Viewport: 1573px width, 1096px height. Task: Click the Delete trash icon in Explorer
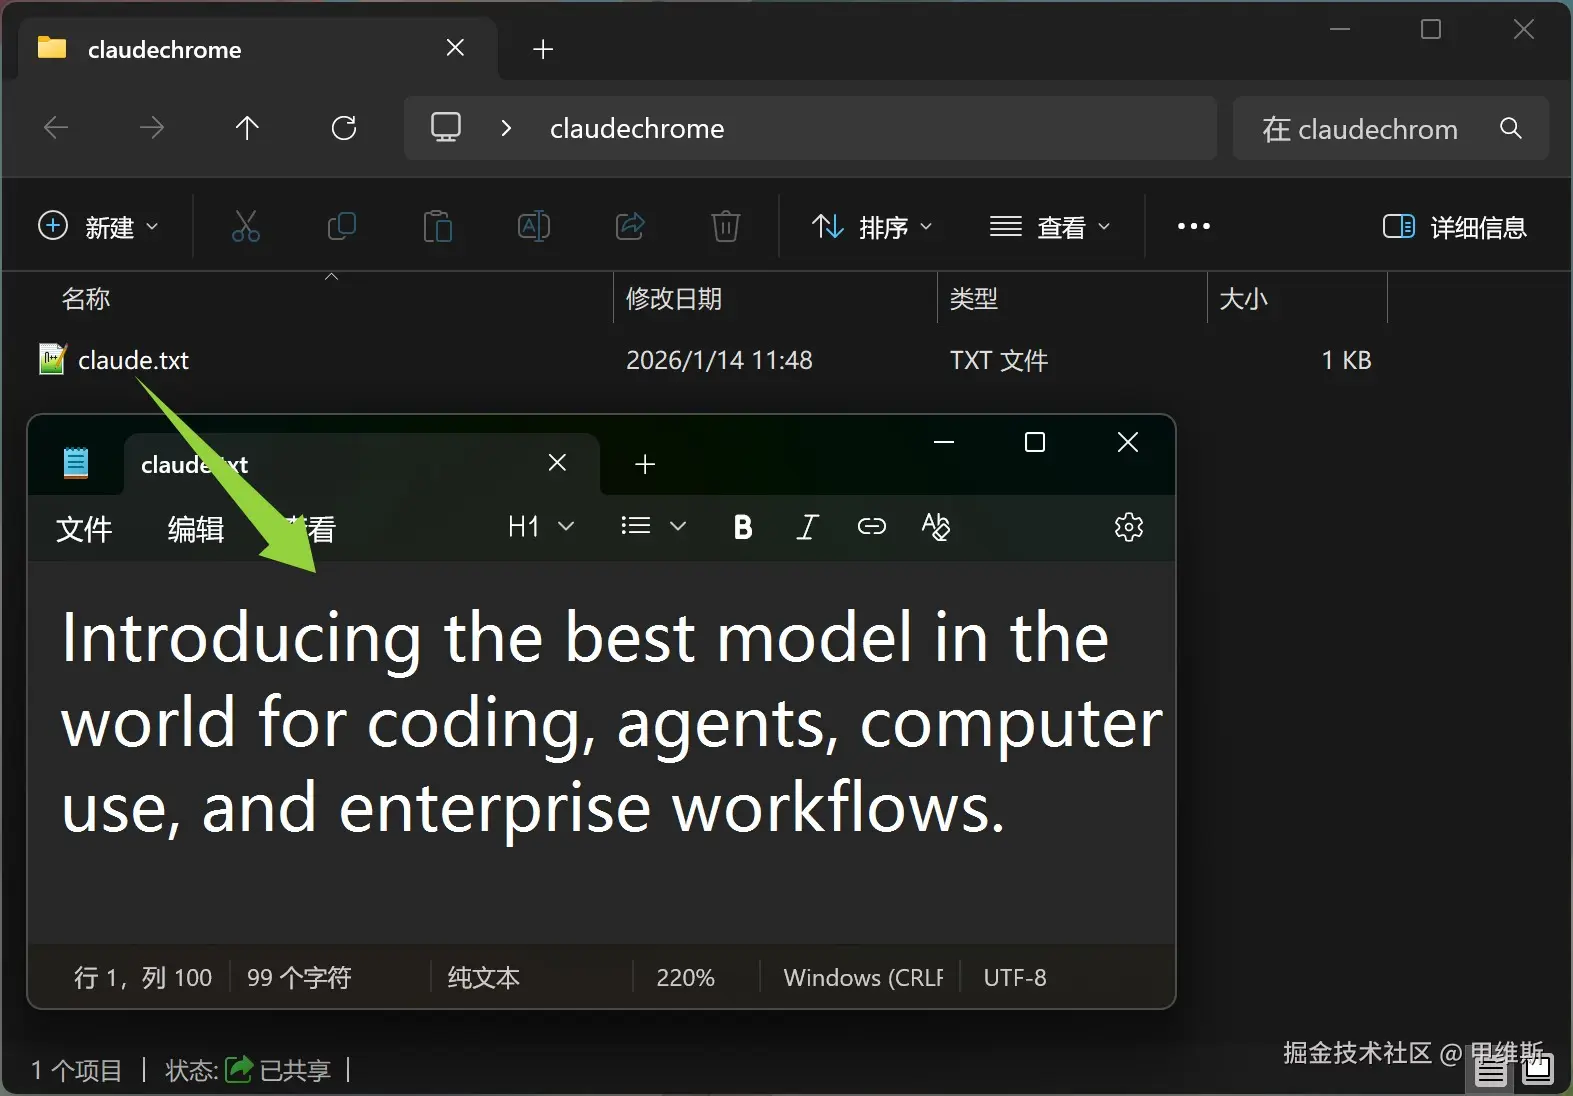point(726,227)
